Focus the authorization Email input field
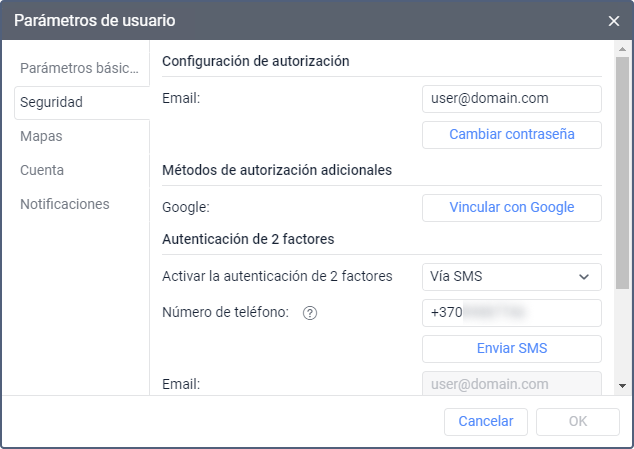Screen dimensions: 634x449 pyautogui.click(x=511, y=99)
